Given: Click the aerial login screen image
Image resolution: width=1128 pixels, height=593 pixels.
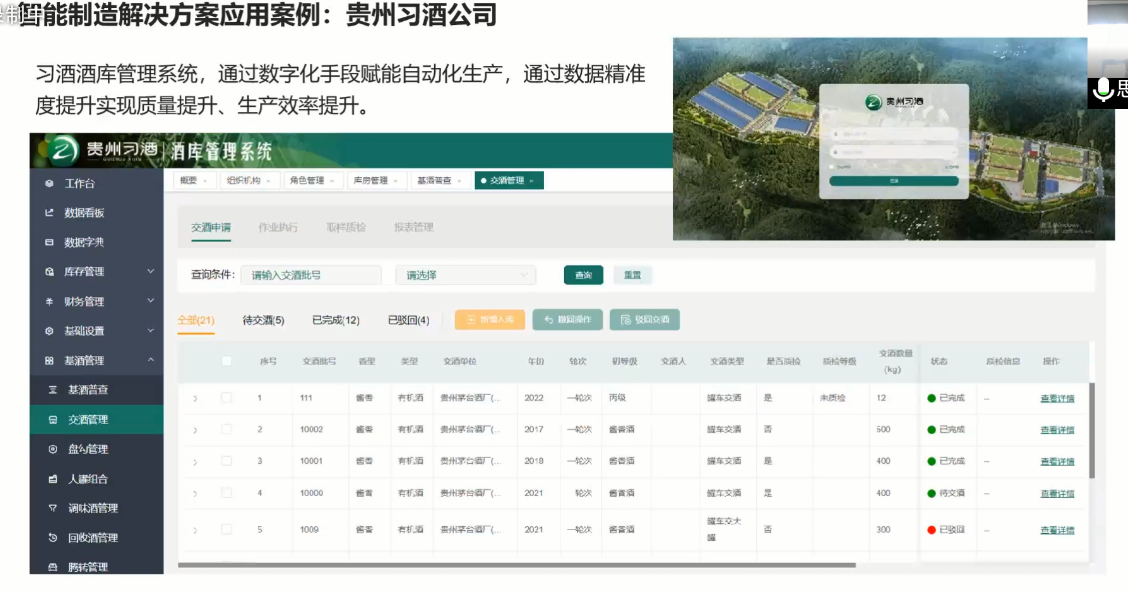Looking at the screenshot, I should (x=893, y=139).
